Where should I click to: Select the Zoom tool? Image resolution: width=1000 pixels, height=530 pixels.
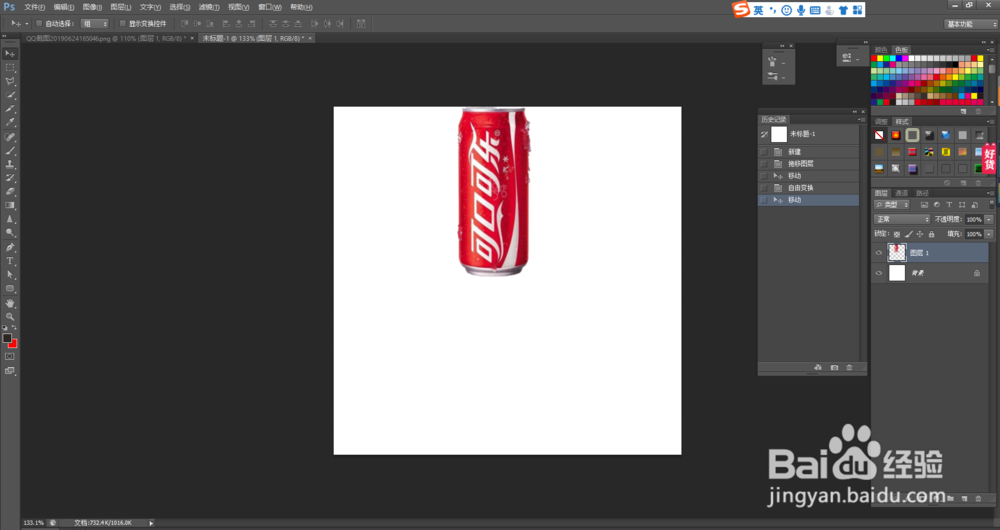(x=10, y=316)
